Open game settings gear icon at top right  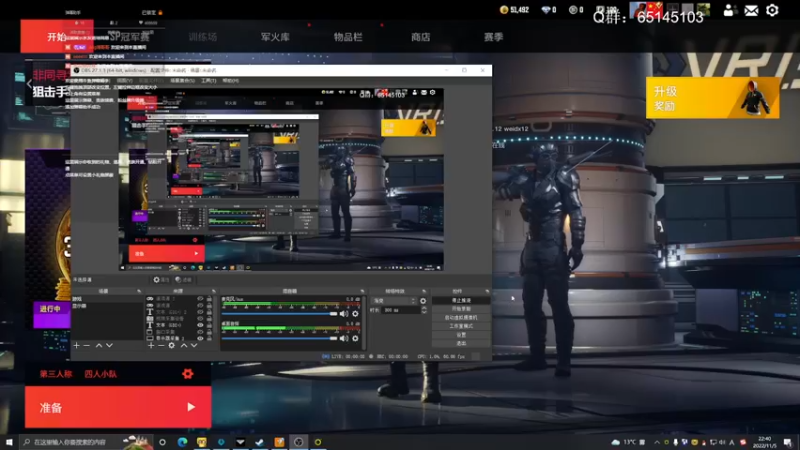coord(772,10)
